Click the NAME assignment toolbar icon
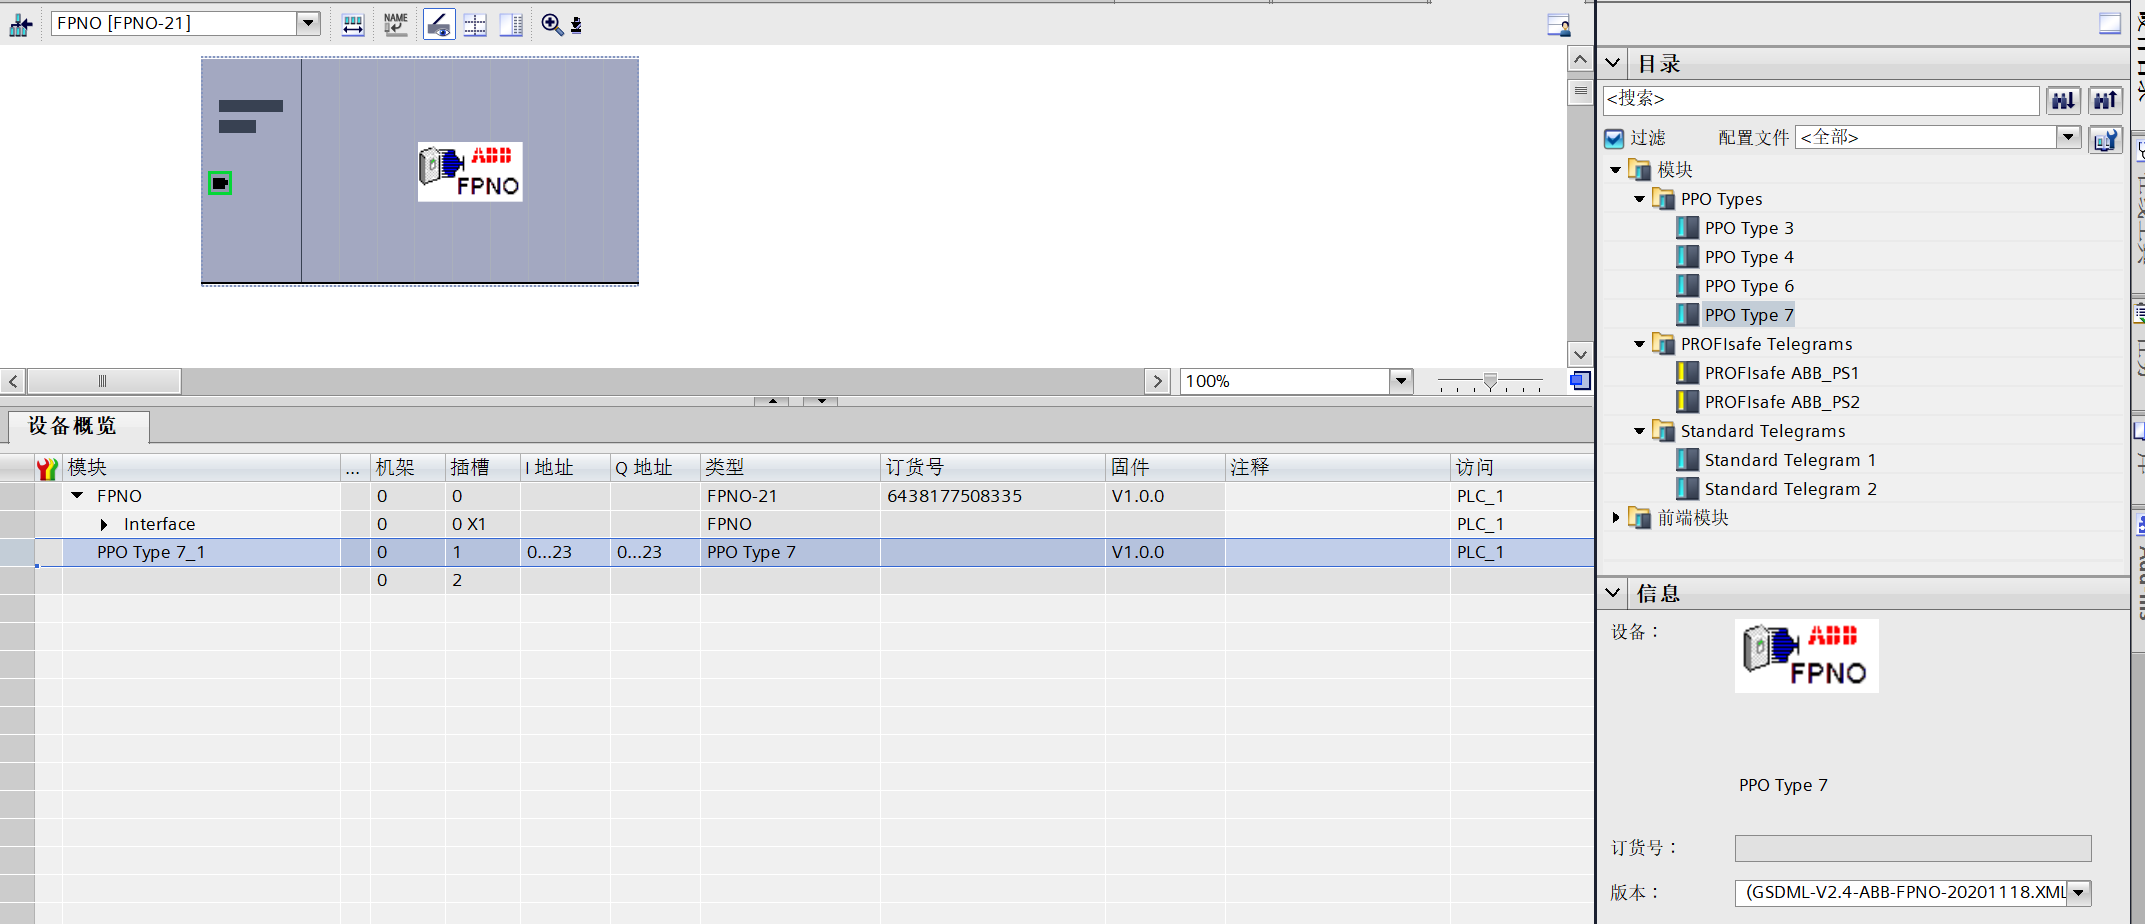Screen dimensions: 2145x924 (396, 25)
